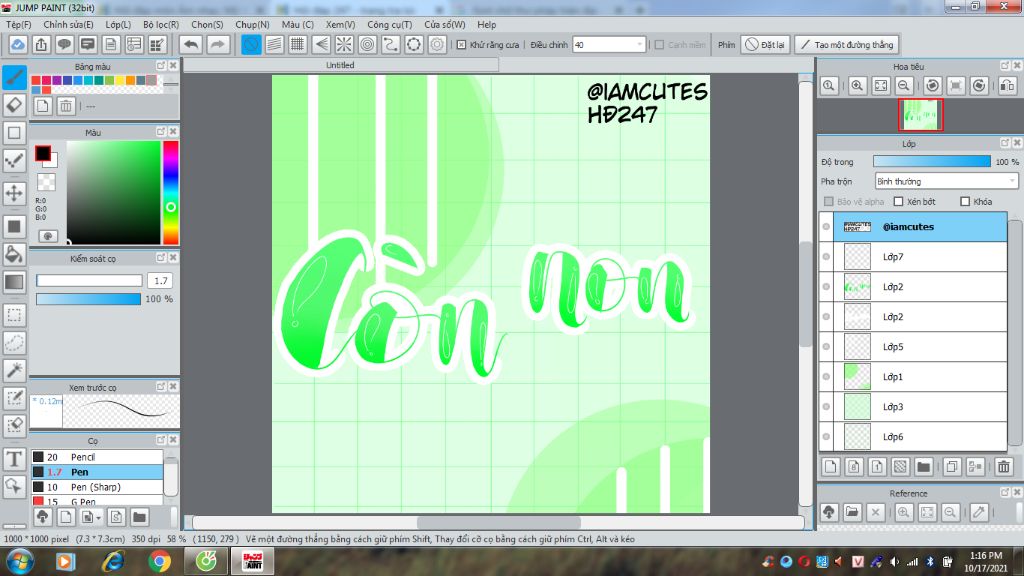Enable crisscross grid snap guide
This screenshot has width=1024, height=576.
pyautogui.click(x=298, y=44)
